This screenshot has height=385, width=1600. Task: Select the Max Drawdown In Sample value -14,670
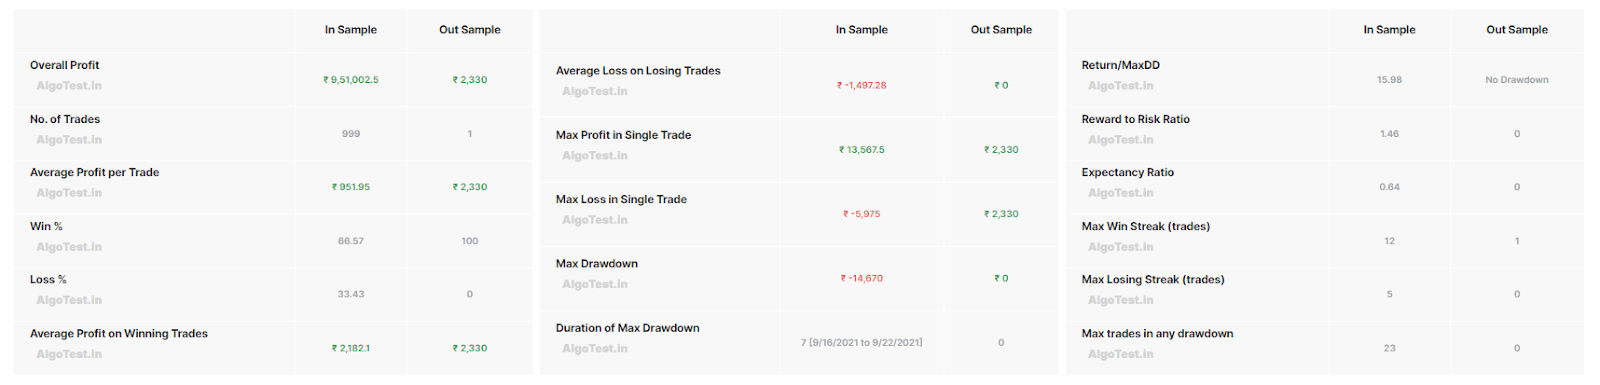point(862,278)
